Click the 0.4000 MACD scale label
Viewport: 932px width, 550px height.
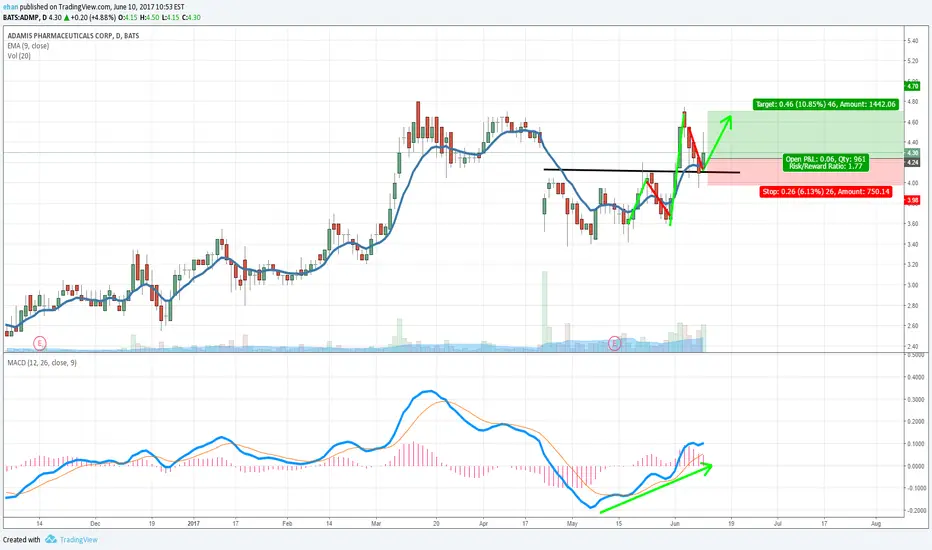point(918,377)
